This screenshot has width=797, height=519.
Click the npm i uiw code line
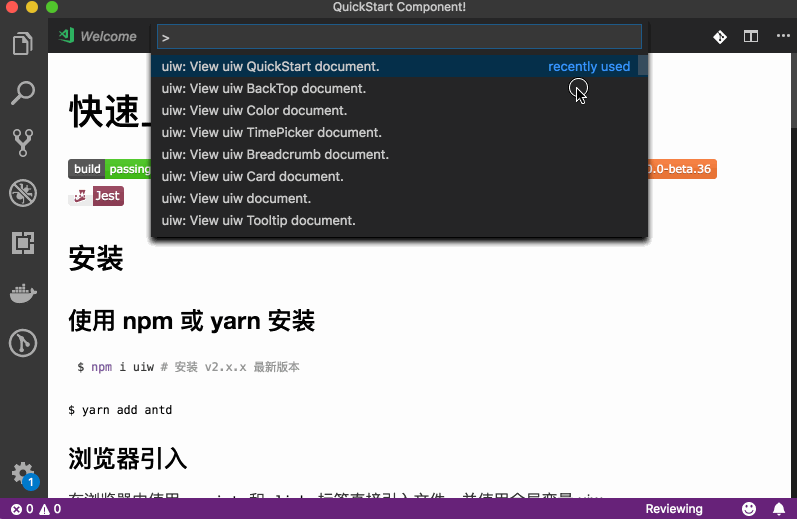pyautogui.click(x=188, y=367)
